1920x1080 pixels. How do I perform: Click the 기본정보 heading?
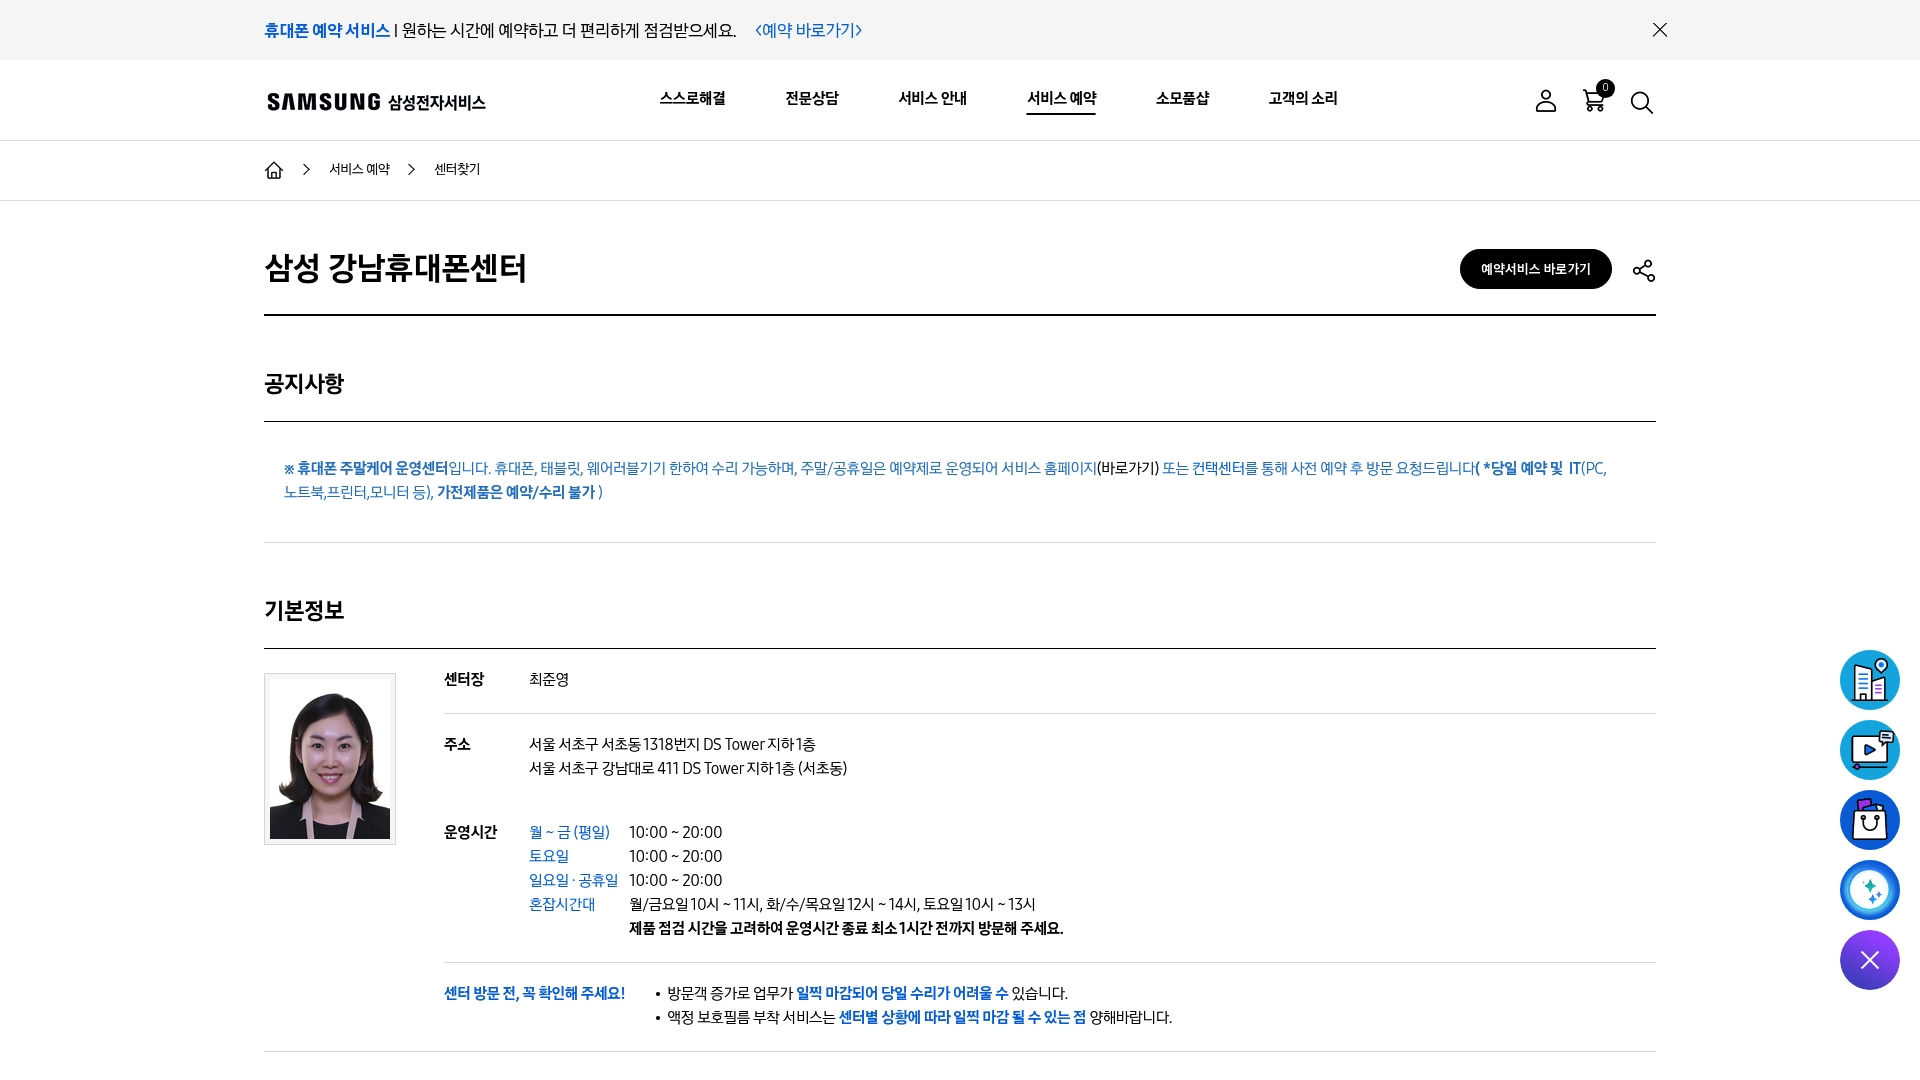304,611
